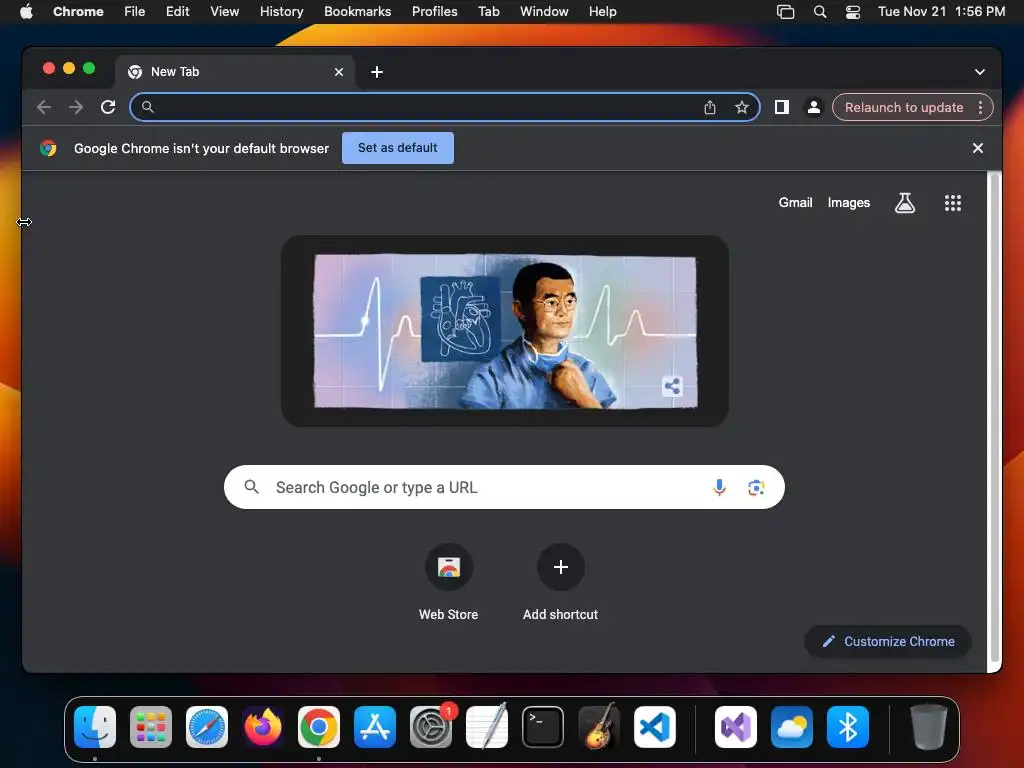Open the Apple menu
1024x768 pixels.
26,11
